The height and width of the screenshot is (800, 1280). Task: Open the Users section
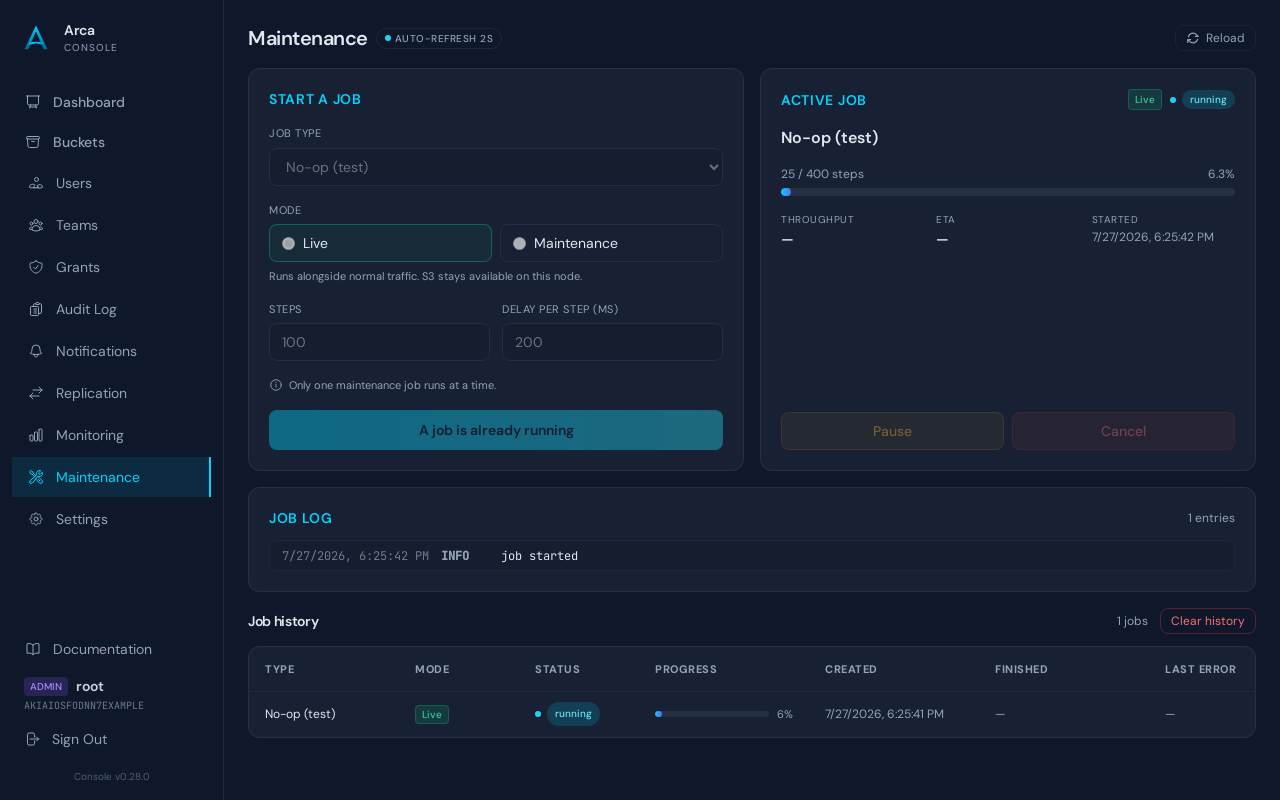click(111, 183)
